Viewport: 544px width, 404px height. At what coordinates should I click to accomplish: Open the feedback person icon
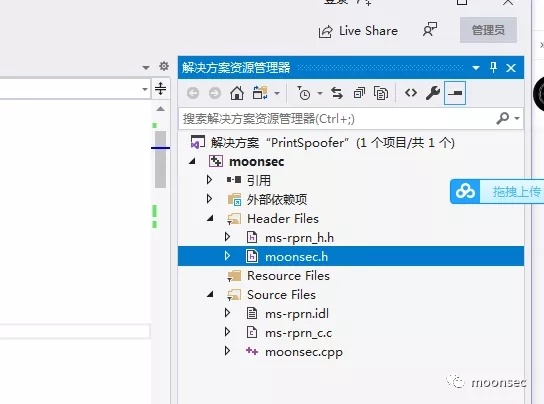coord(430,30)
